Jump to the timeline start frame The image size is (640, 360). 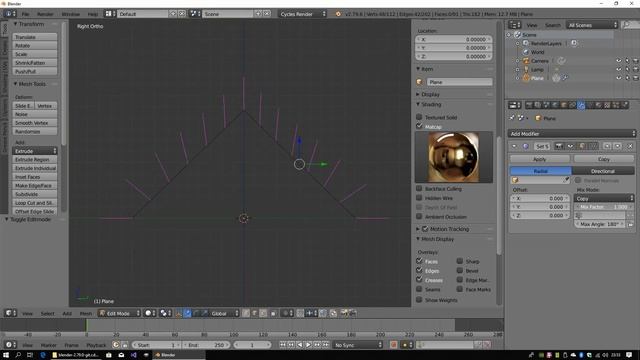282,345
